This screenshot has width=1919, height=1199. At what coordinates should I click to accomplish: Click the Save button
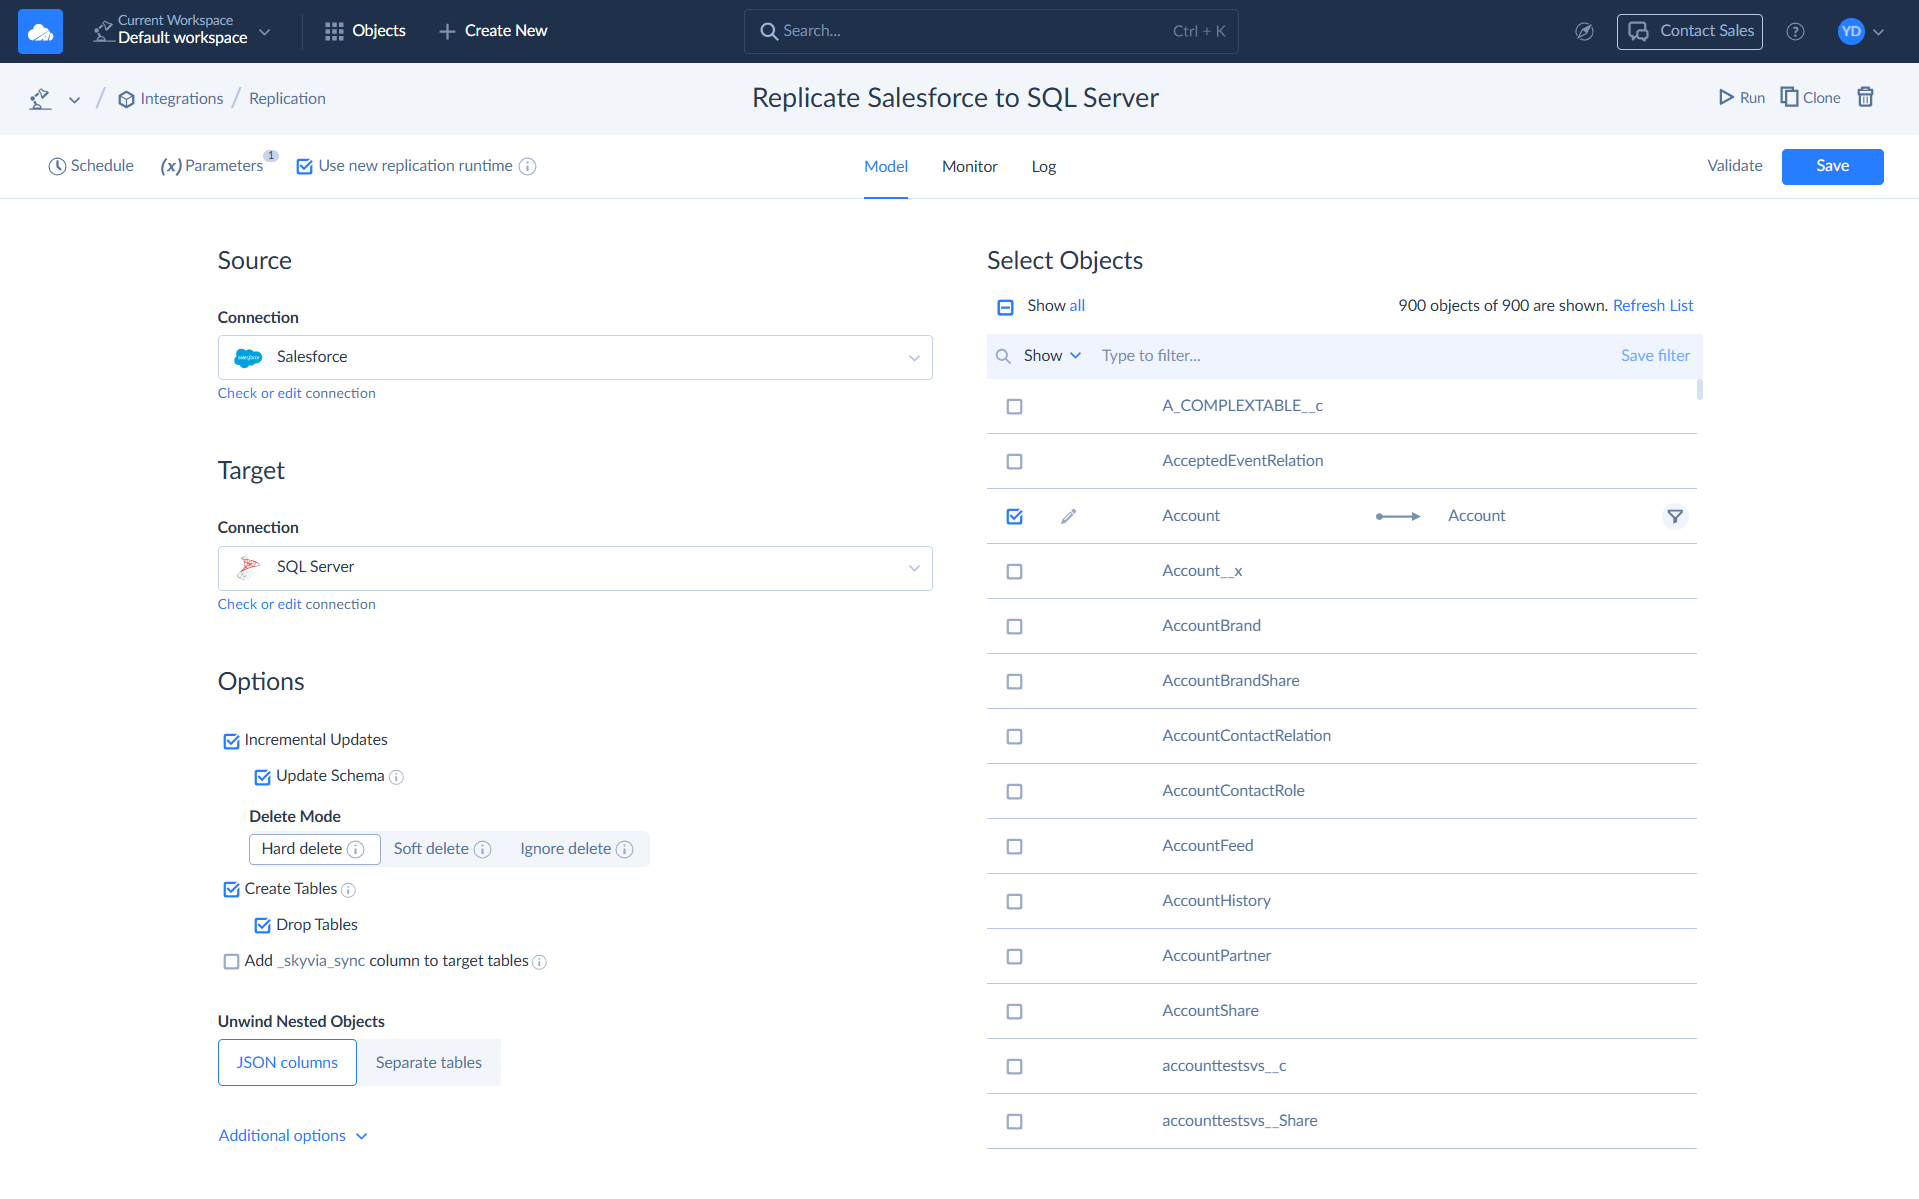(1832, 167)
